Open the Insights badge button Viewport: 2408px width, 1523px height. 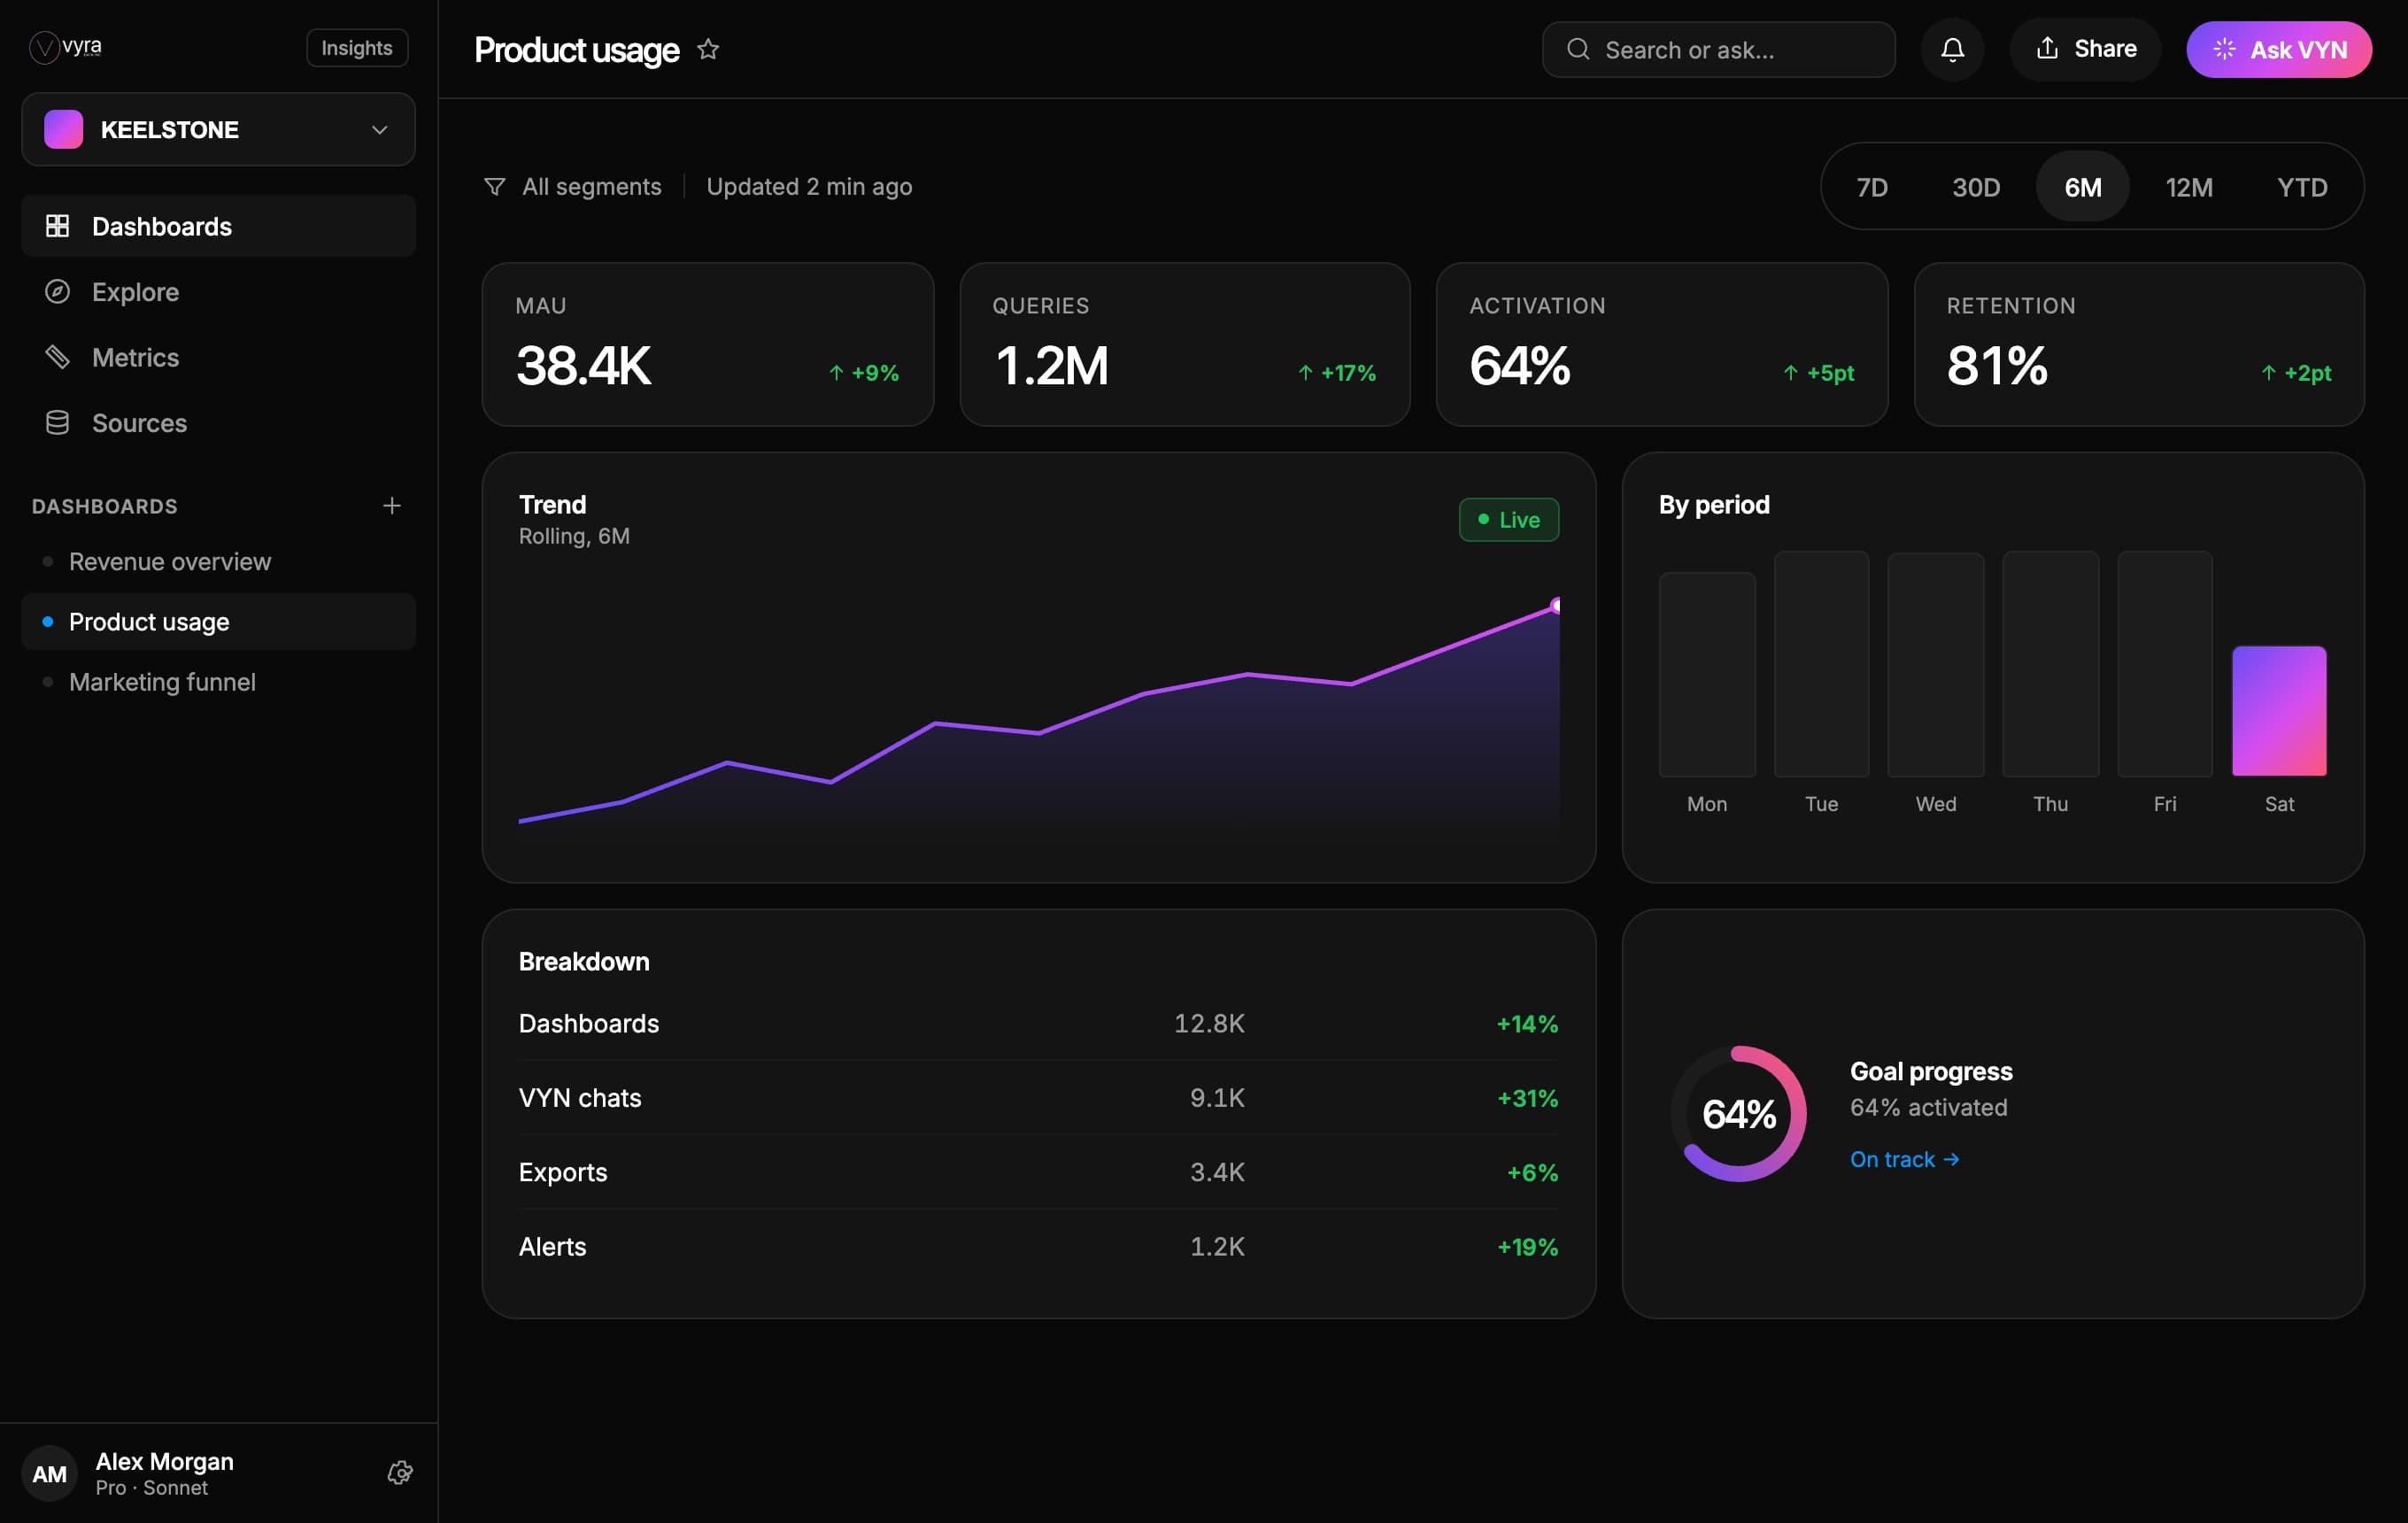click(357, 48)
